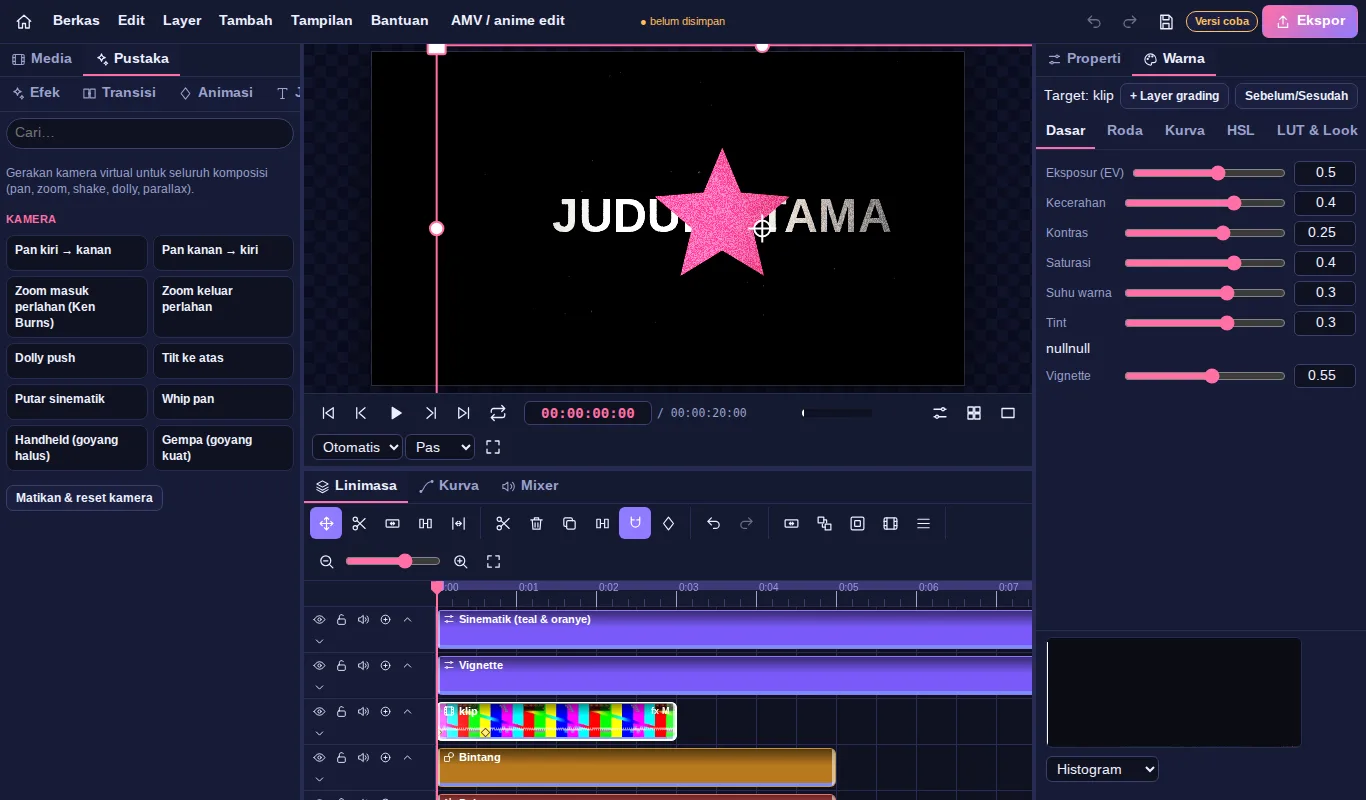Toggle loop playback
Viewport: 1366px width, 800px height.
pyautogui.click(x=498, y=413)
